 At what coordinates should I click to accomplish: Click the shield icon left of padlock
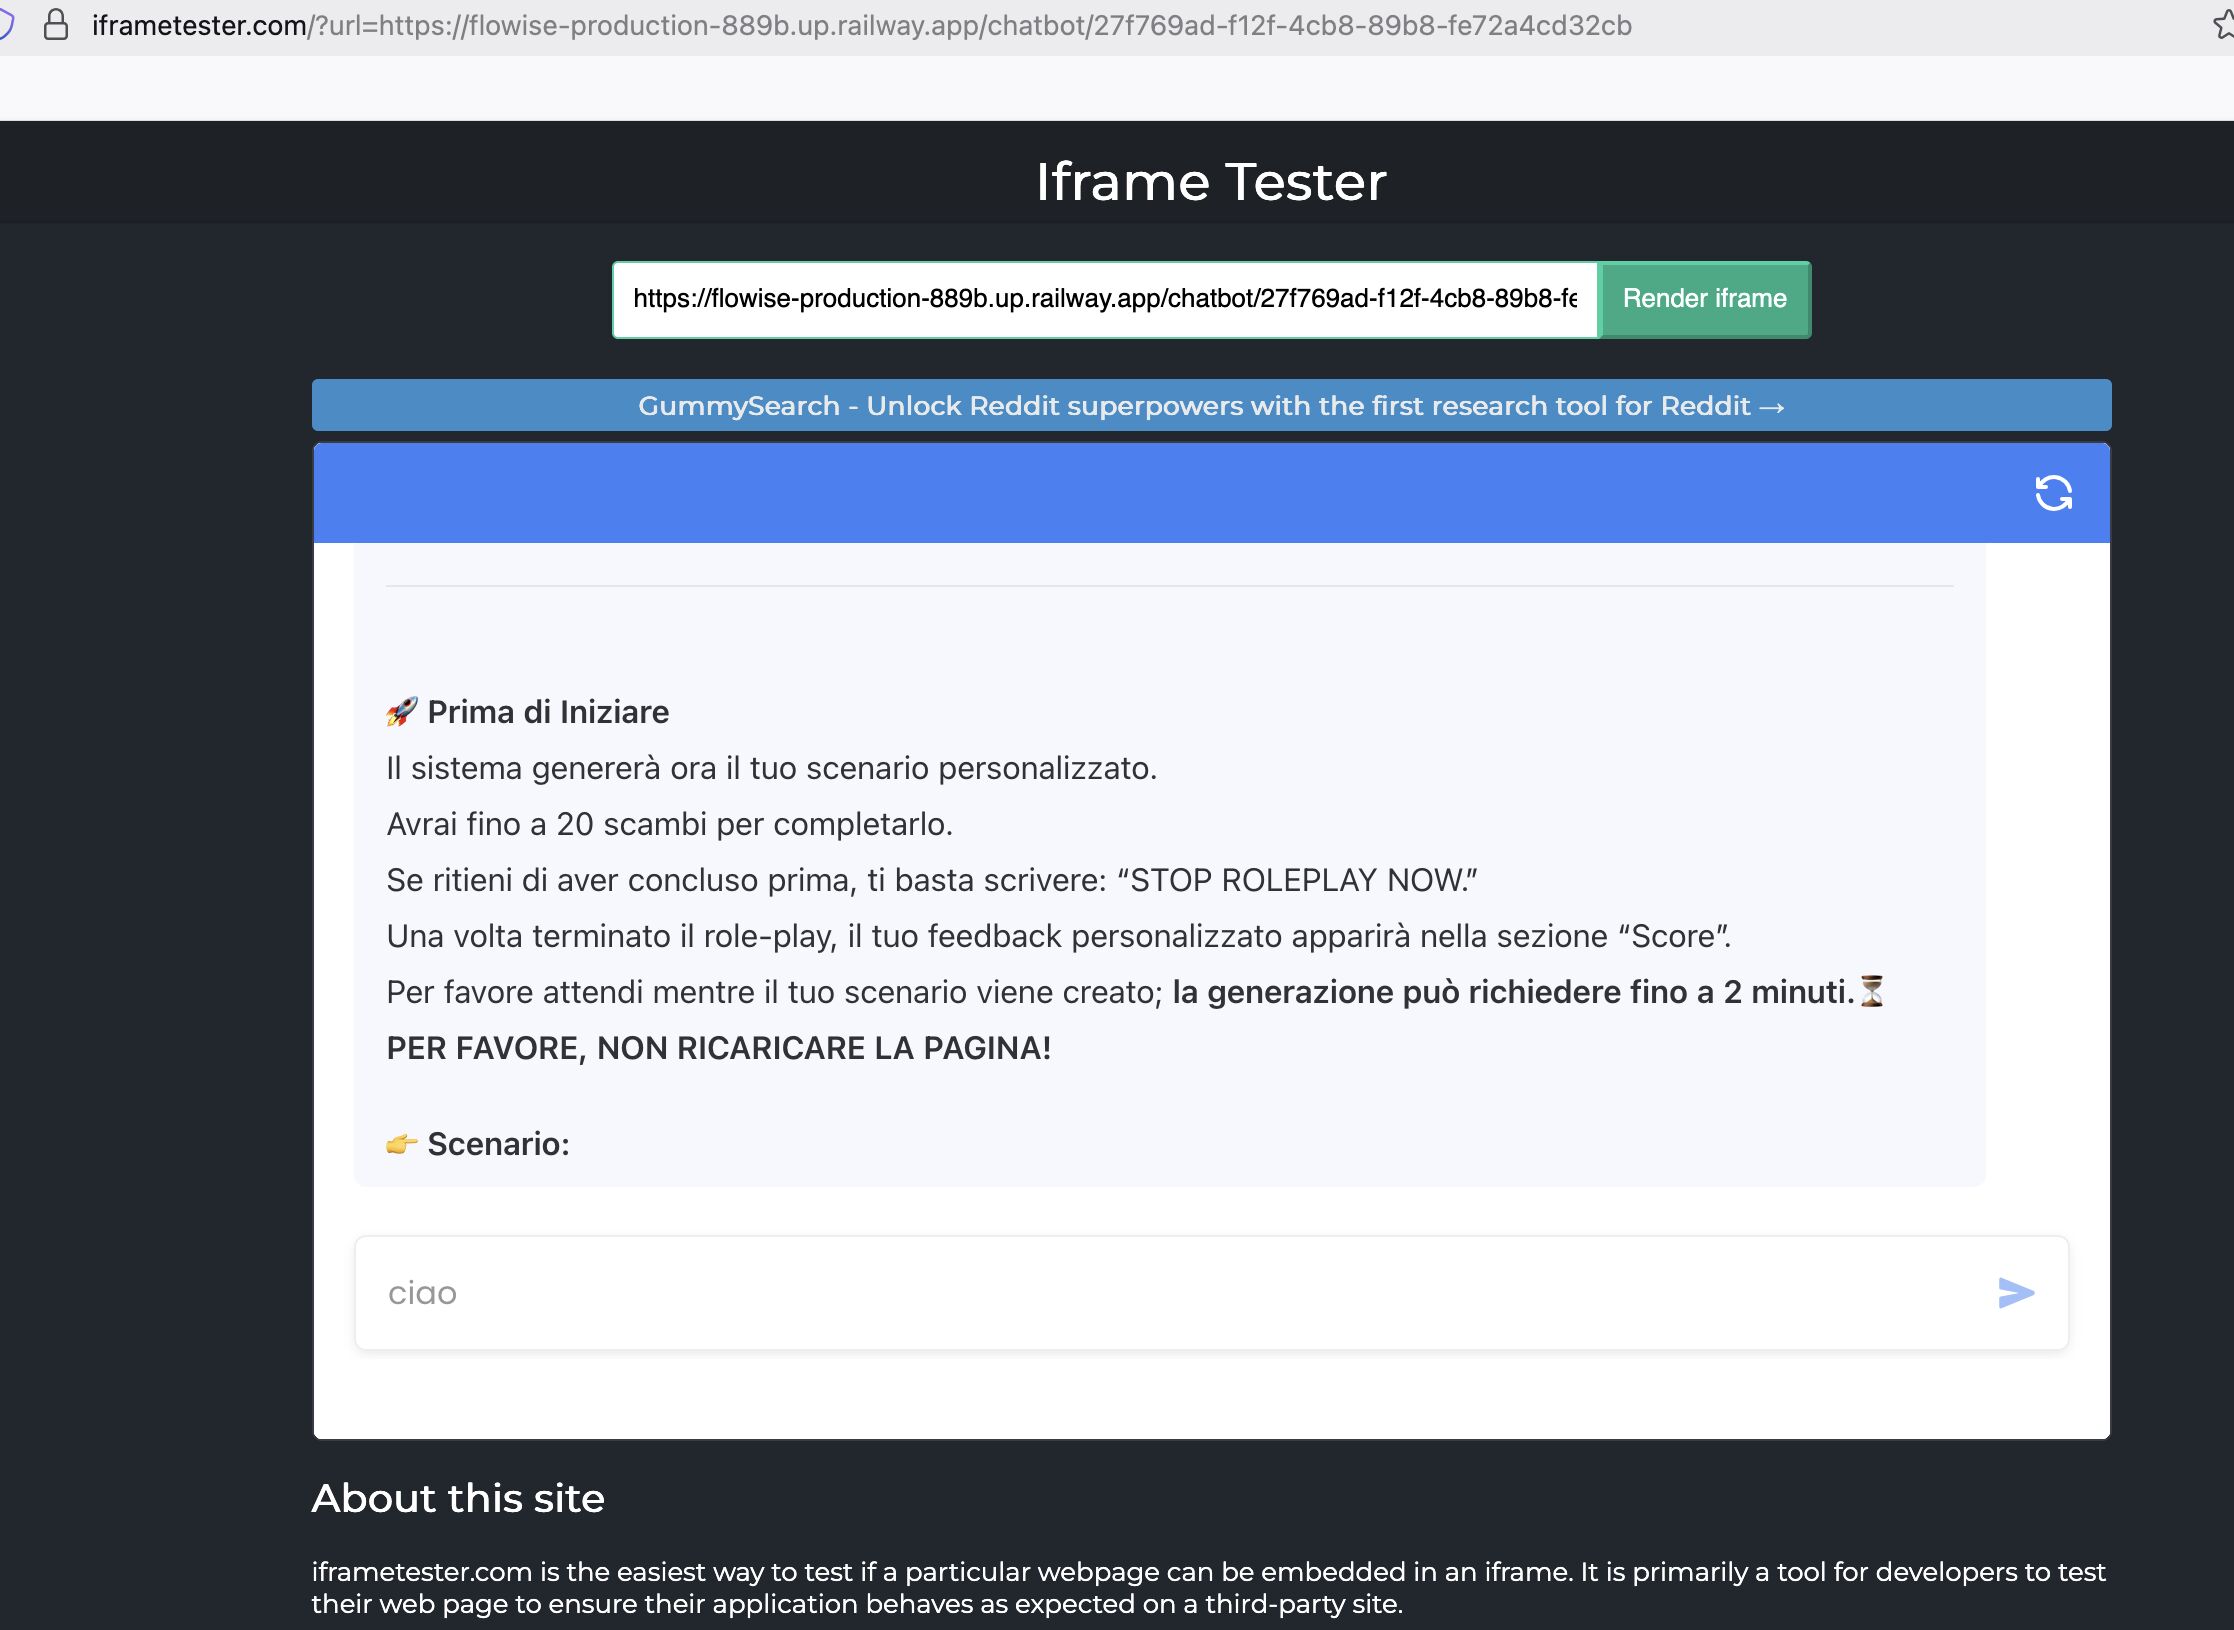(x=6, y=25)
